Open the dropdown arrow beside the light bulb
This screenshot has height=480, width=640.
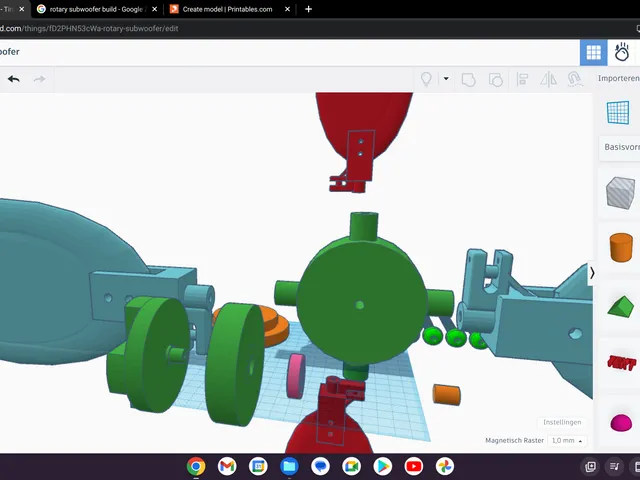click(446, 78)
